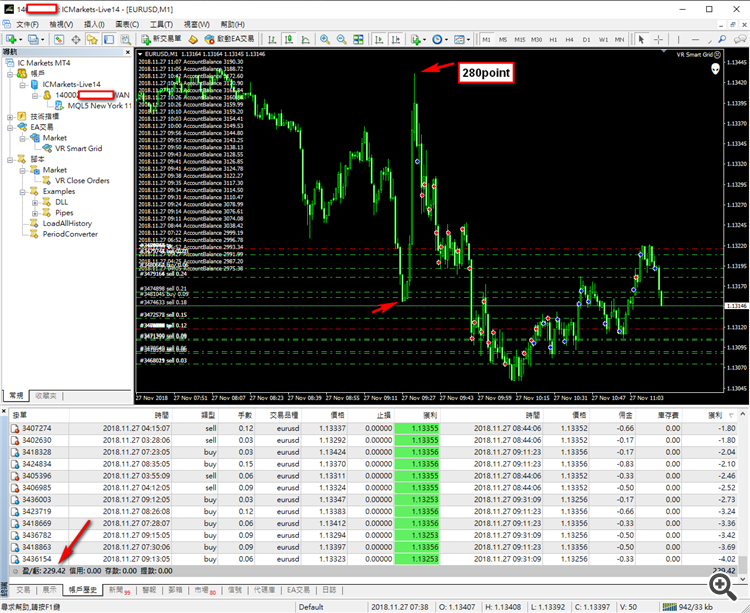Close the Navigator panel

(x=128, y=52)
